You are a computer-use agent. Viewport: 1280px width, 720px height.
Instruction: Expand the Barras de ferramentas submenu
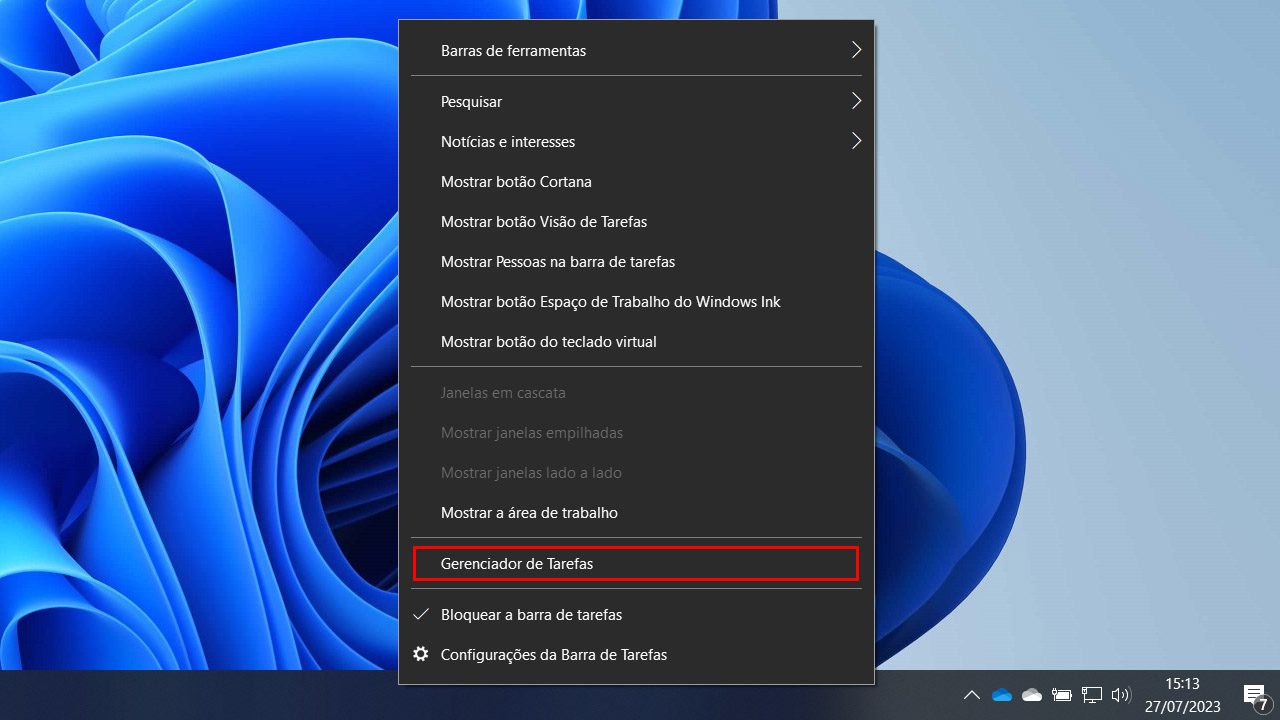[636, 50]
